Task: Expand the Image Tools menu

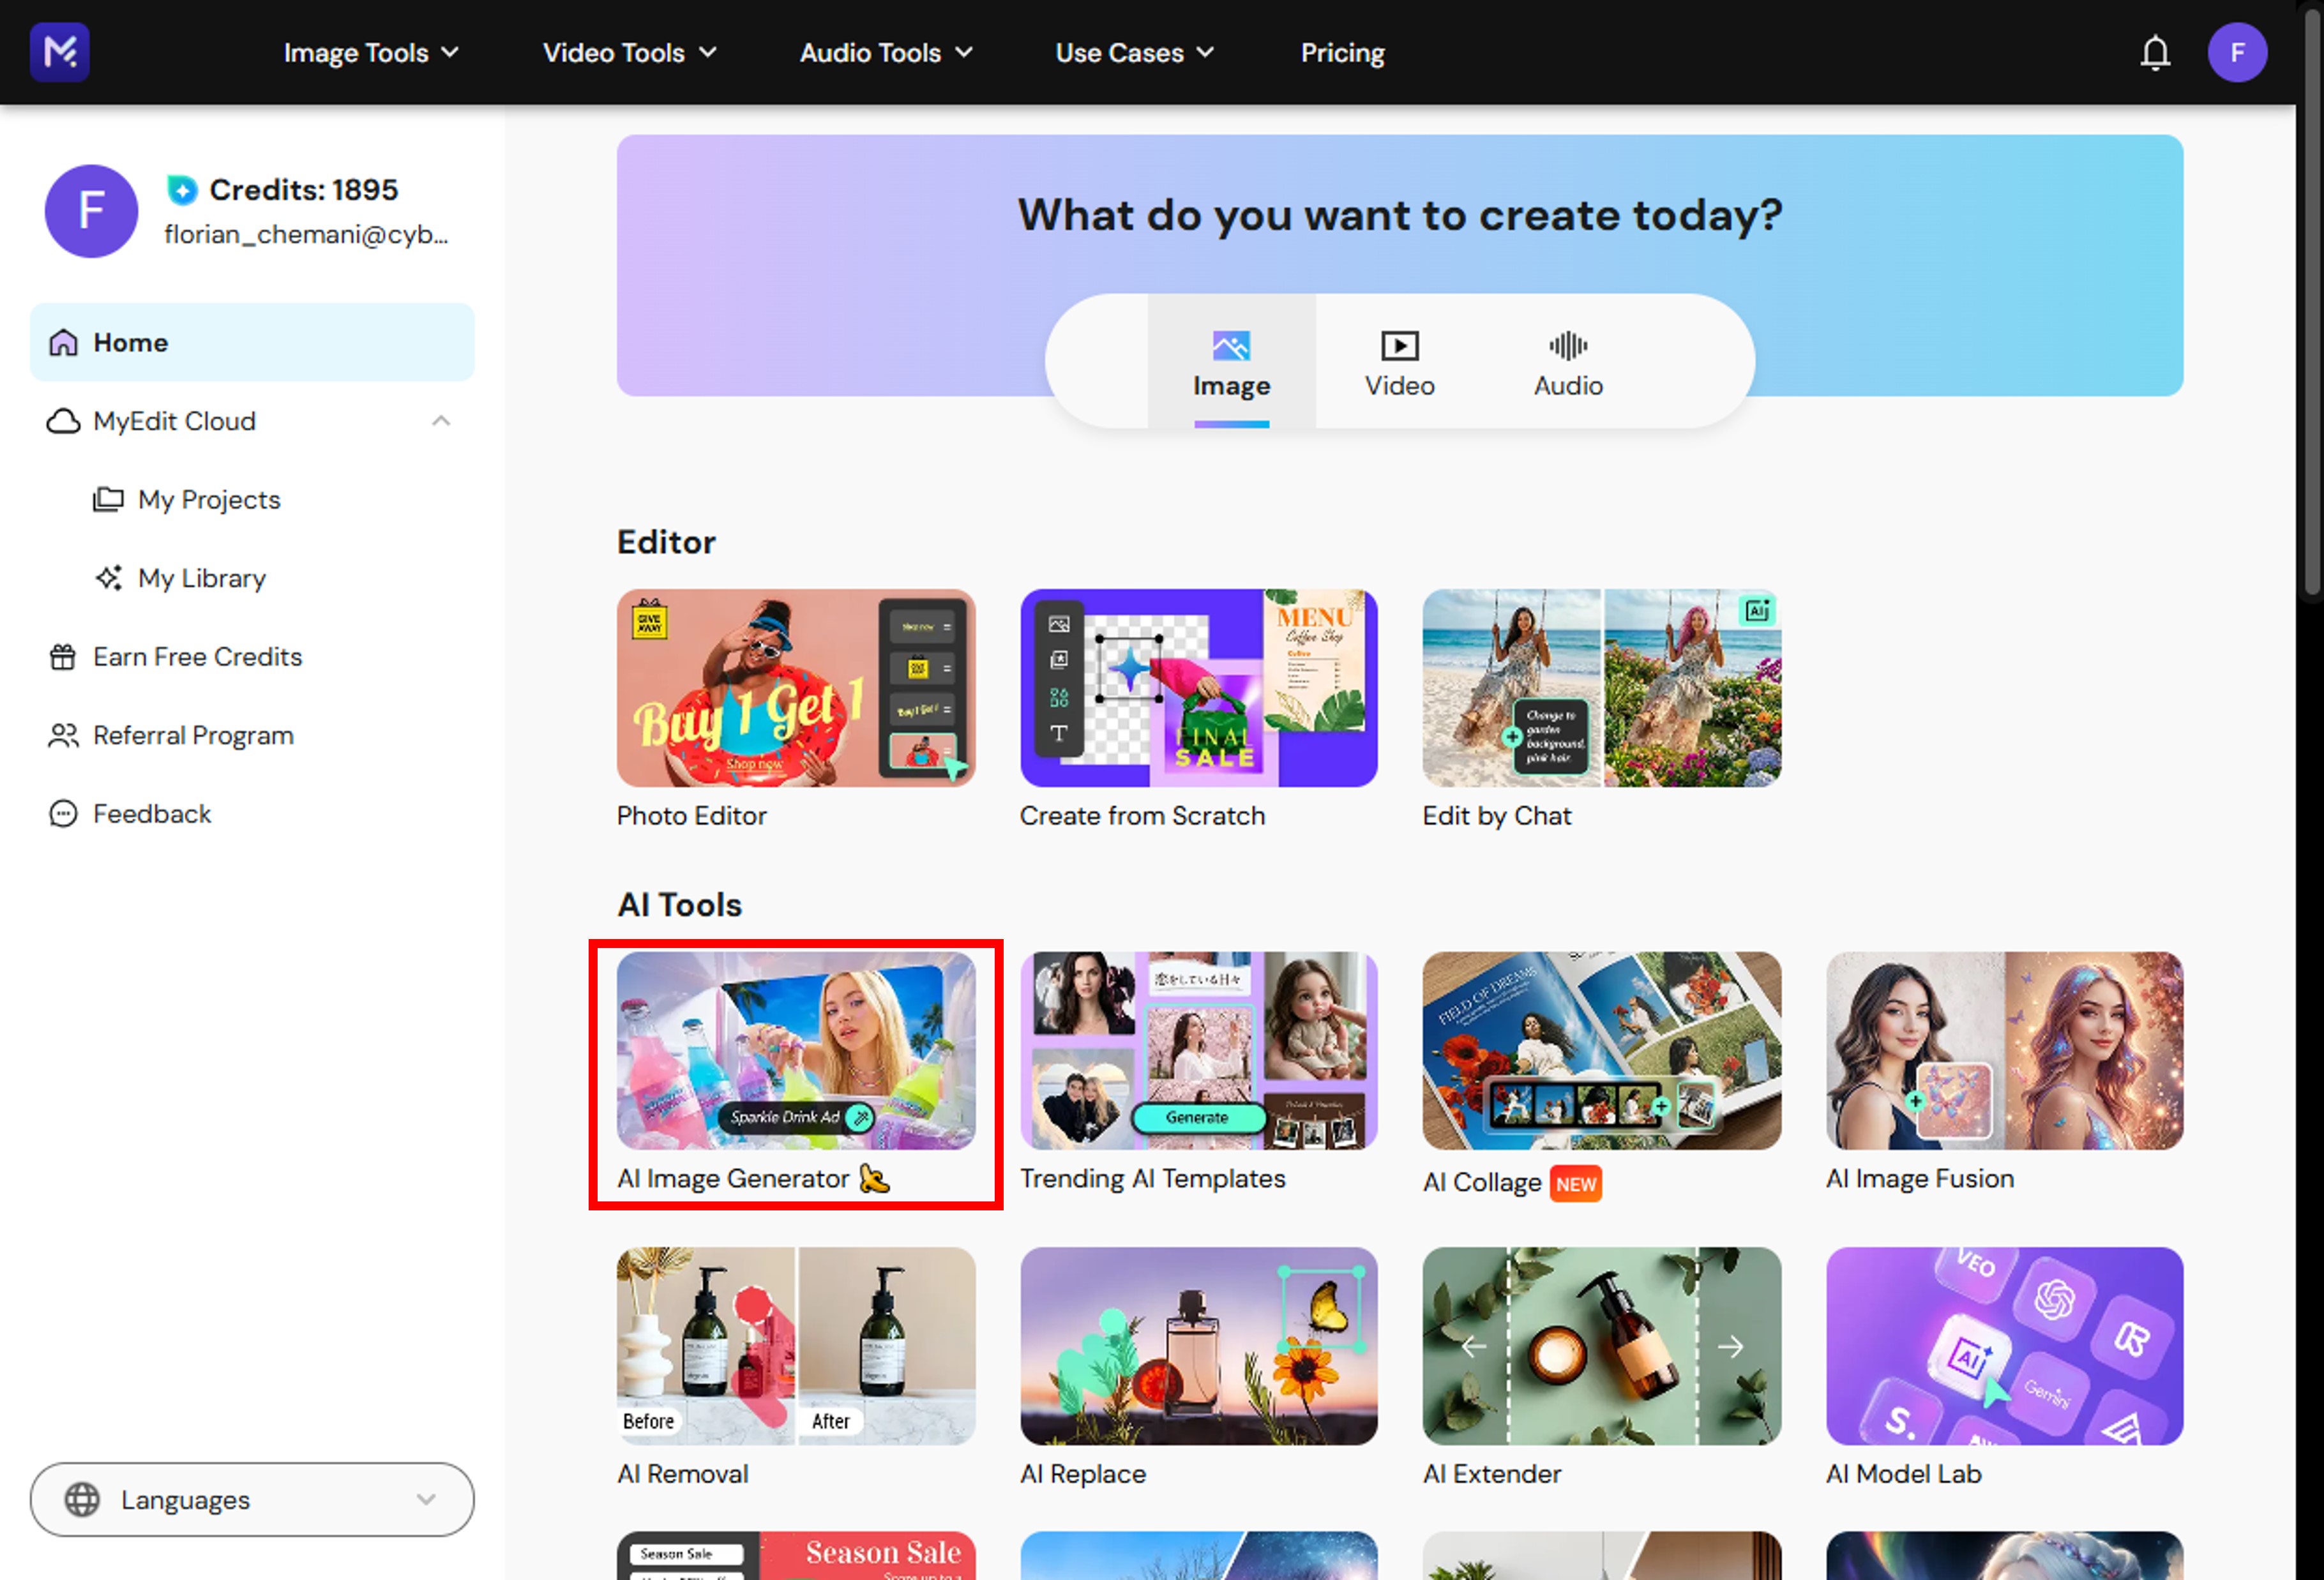Action: [371, 52]
